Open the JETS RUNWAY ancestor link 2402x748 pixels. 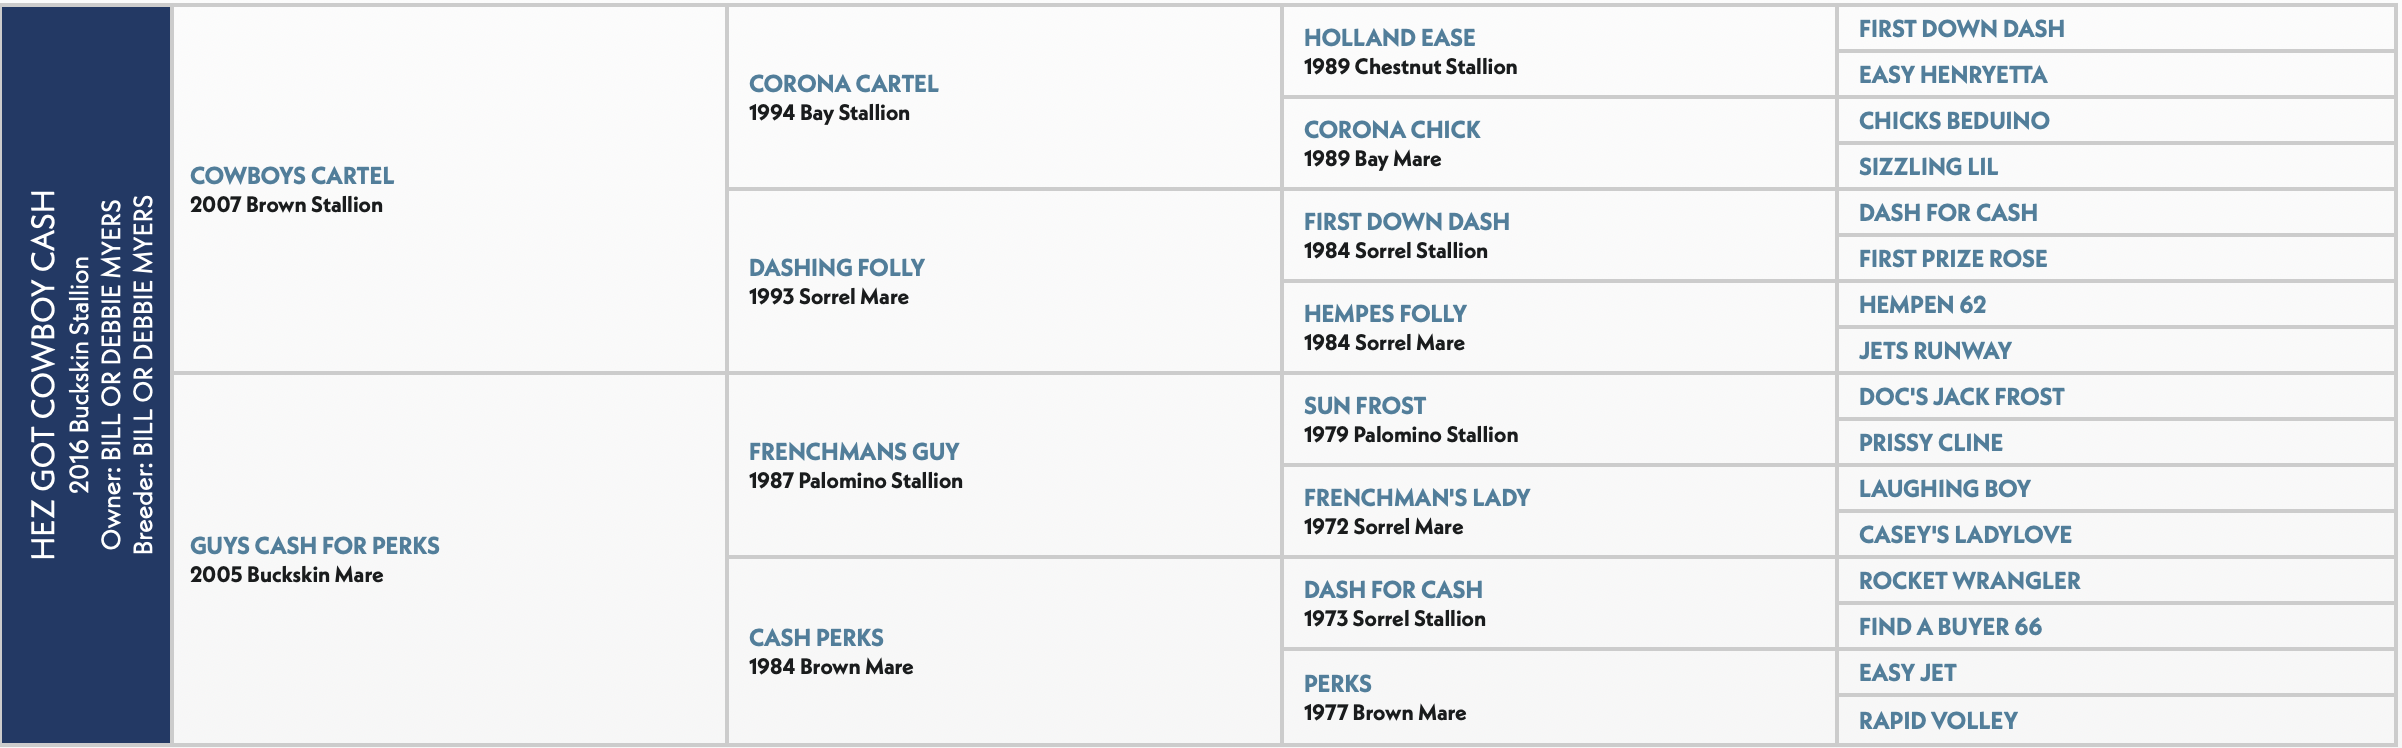1935,351
